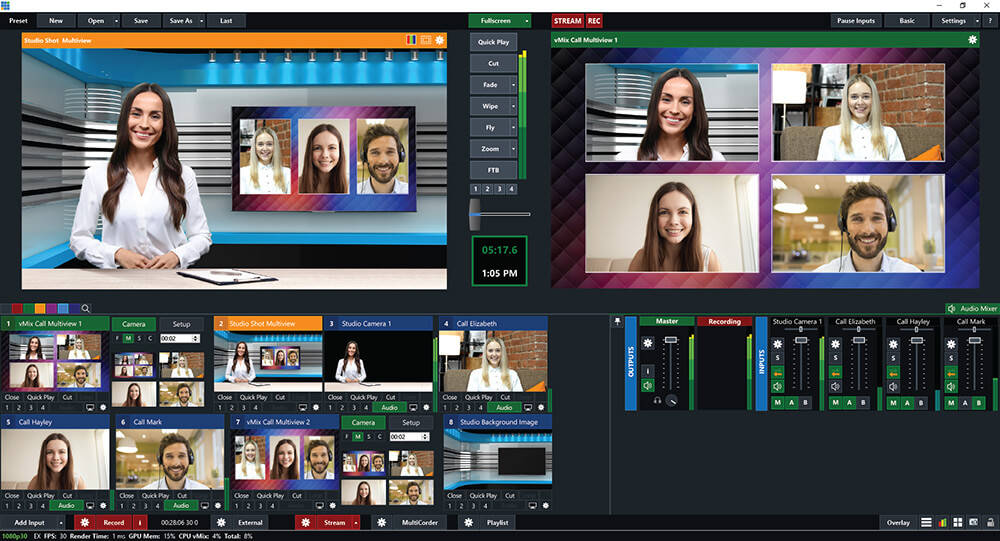Expand the Fullscreen dropdown arrow
1000x541 pixels.
(x=527, y=20)
